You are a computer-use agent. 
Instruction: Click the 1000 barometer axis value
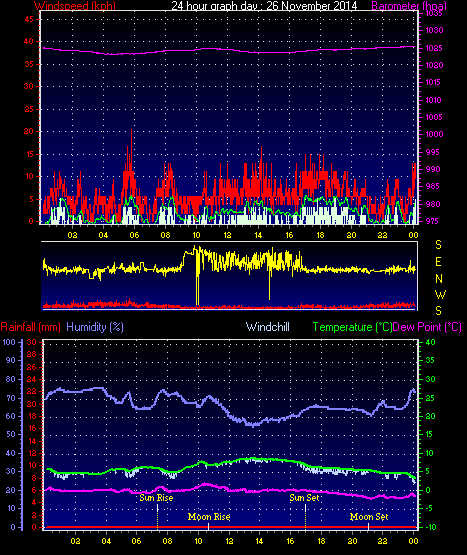coord(434,134)
